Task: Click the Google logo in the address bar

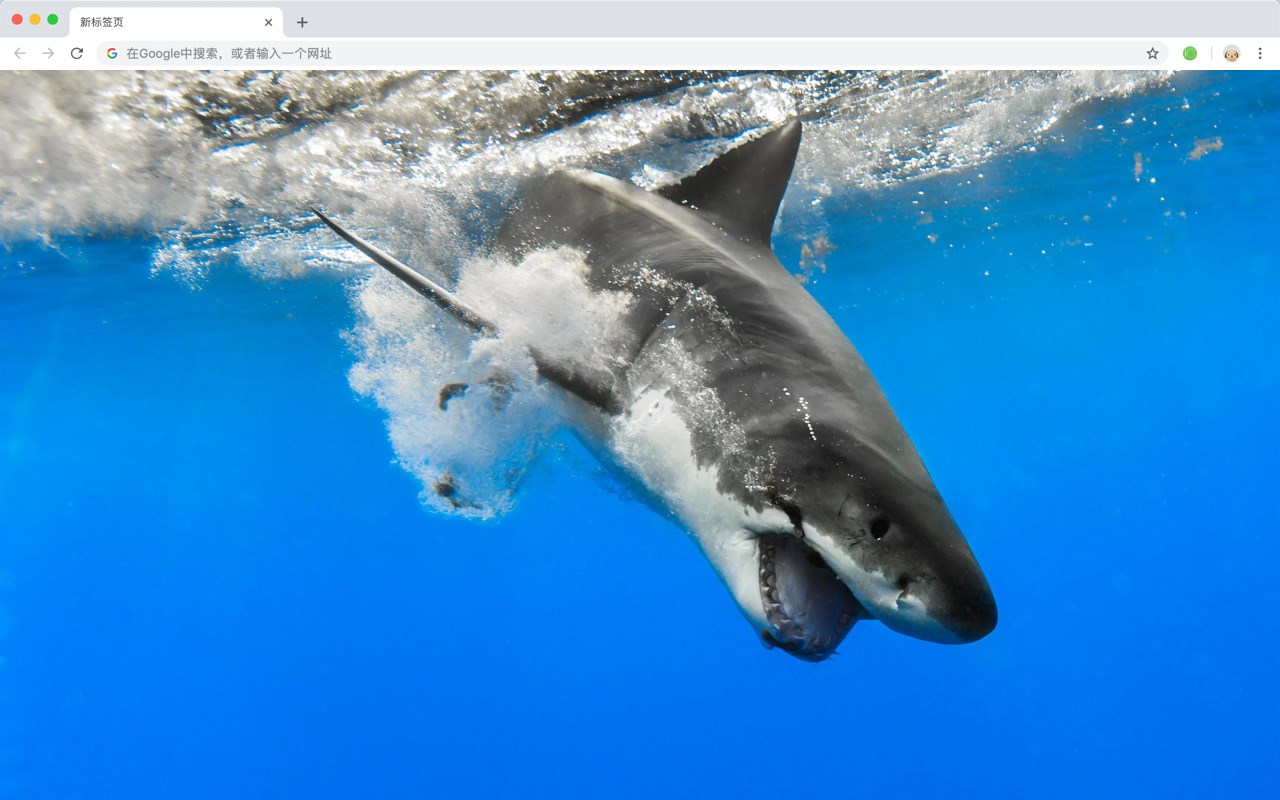Action: tap(112, 53)
